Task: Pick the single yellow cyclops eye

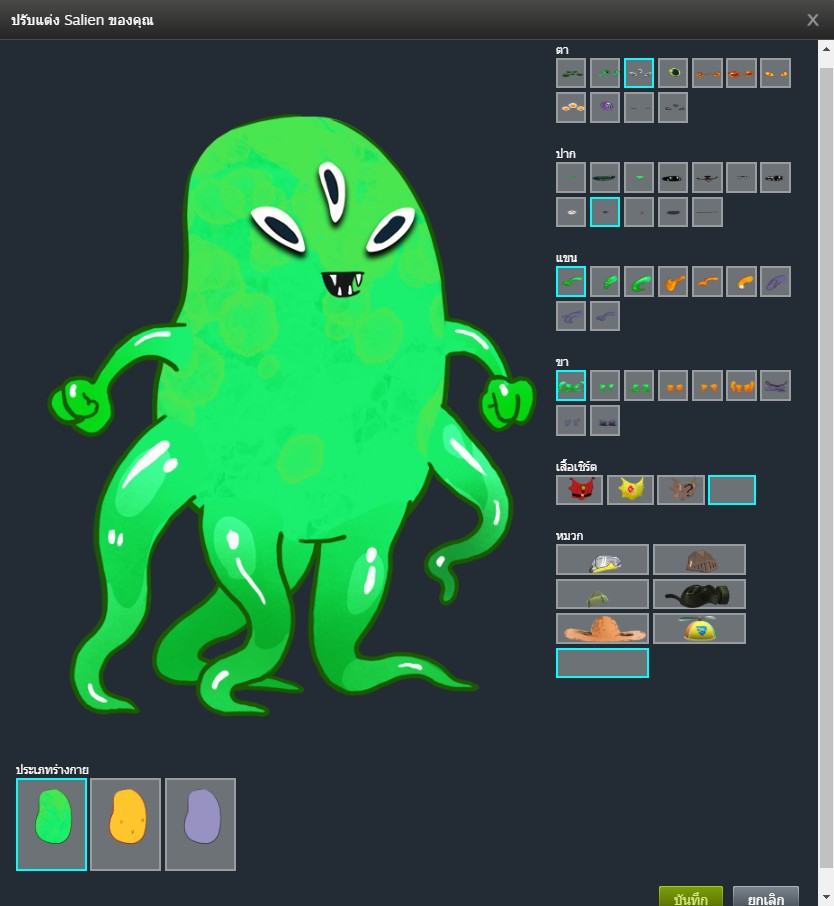Action: point(673,73)
